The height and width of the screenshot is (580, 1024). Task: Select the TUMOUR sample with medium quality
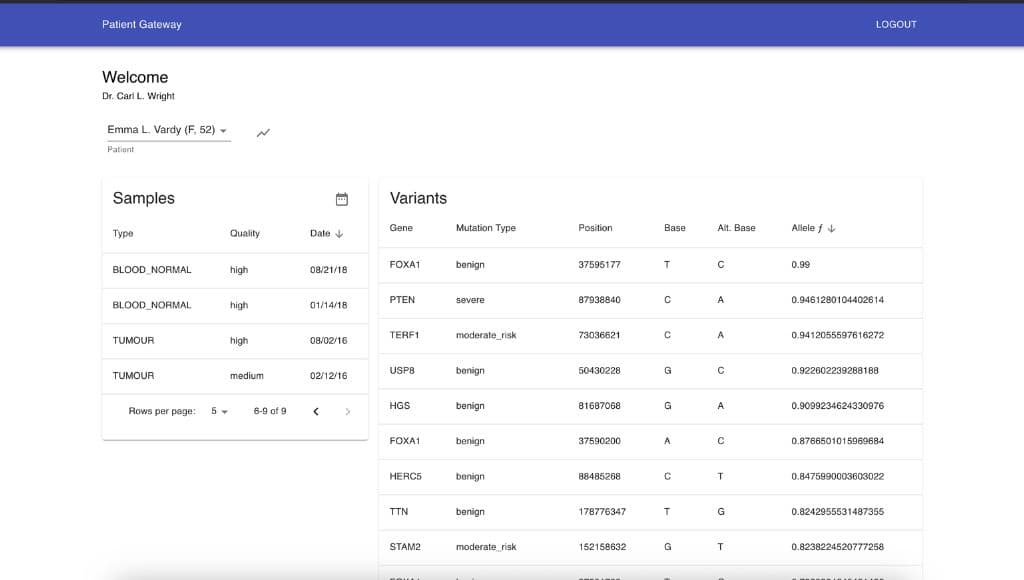point(235,376)
